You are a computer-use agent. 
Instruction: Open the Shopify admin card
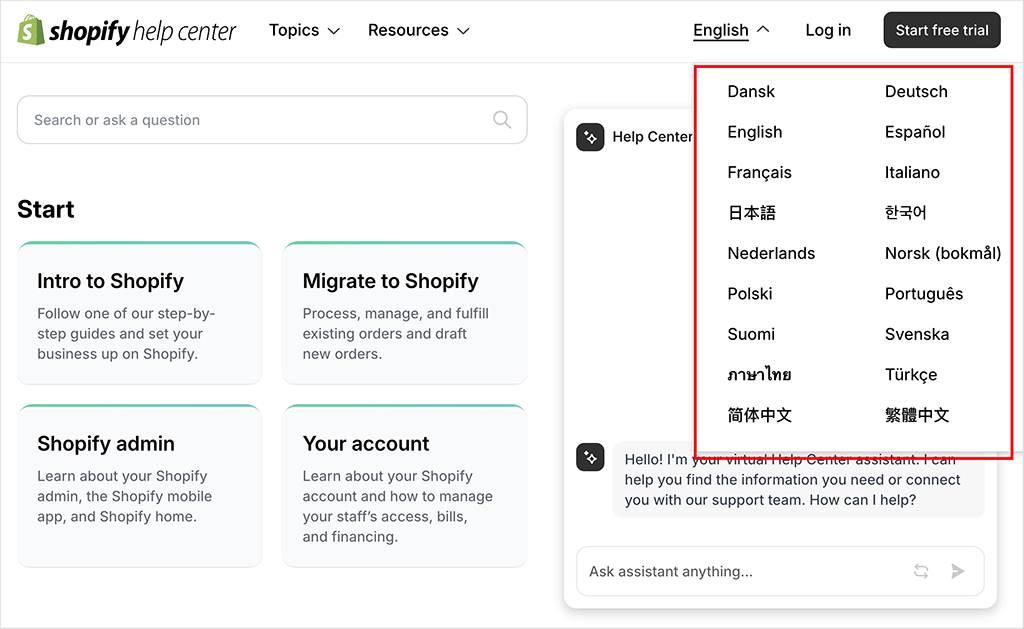[140, 485]
